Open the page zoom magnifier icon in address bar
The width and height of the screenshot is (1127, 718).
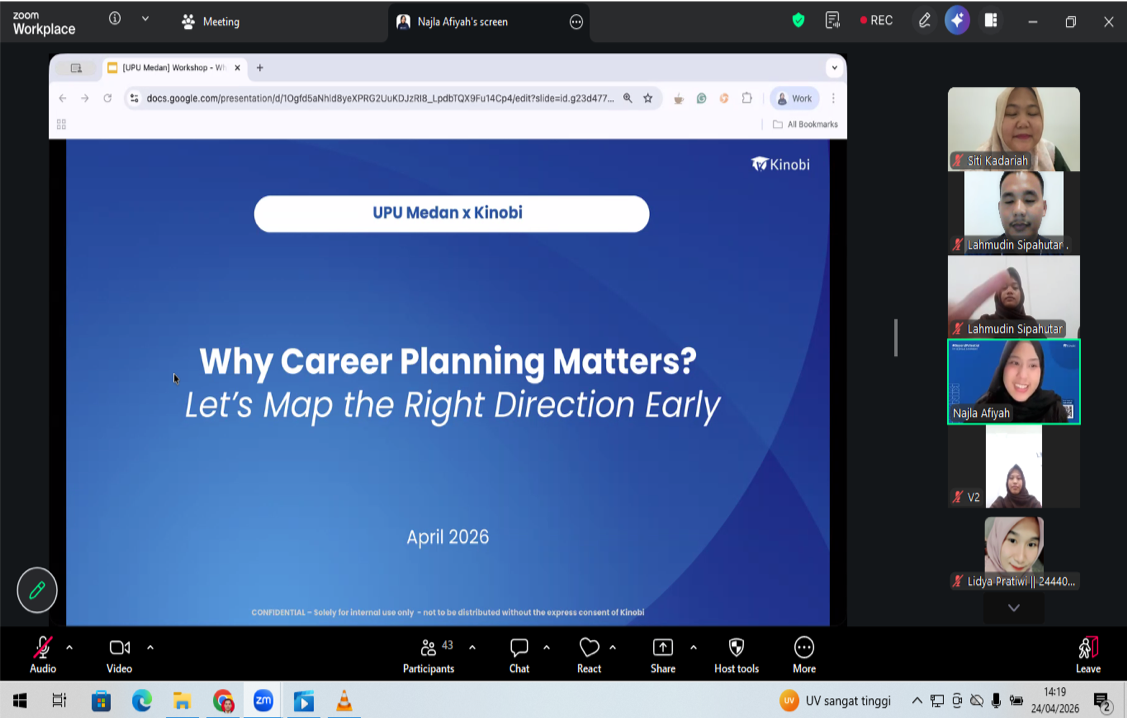(627, 98)
